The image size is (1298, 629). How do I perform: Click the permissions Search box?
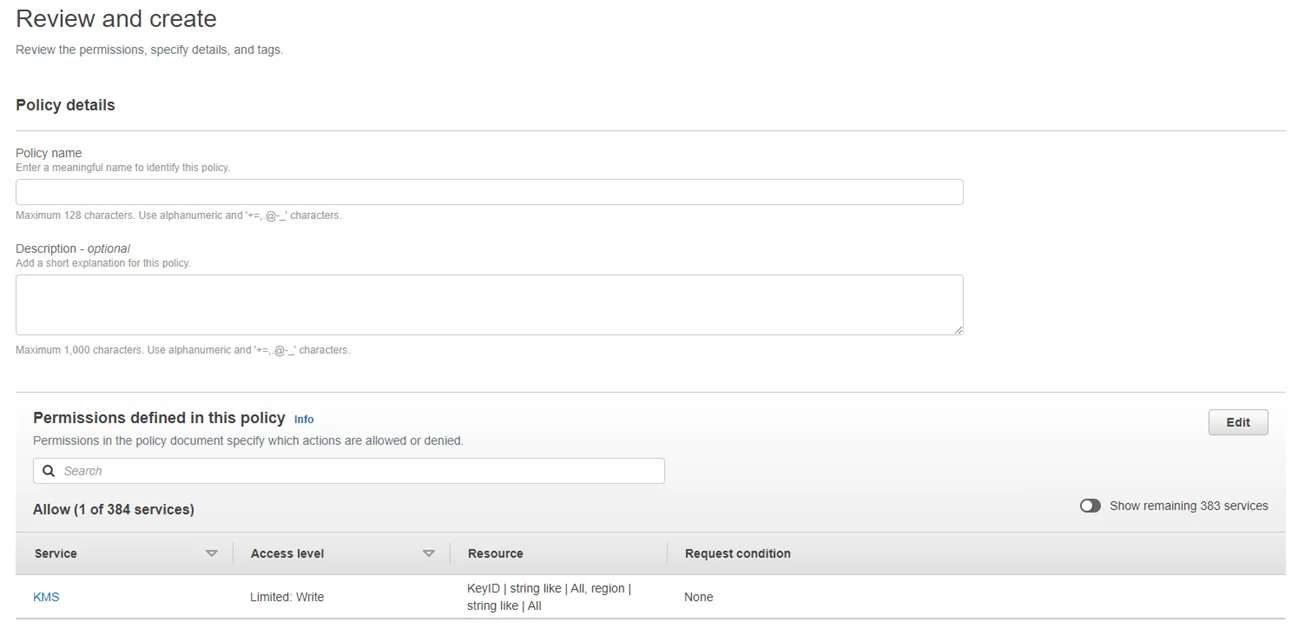coord(349,471)
